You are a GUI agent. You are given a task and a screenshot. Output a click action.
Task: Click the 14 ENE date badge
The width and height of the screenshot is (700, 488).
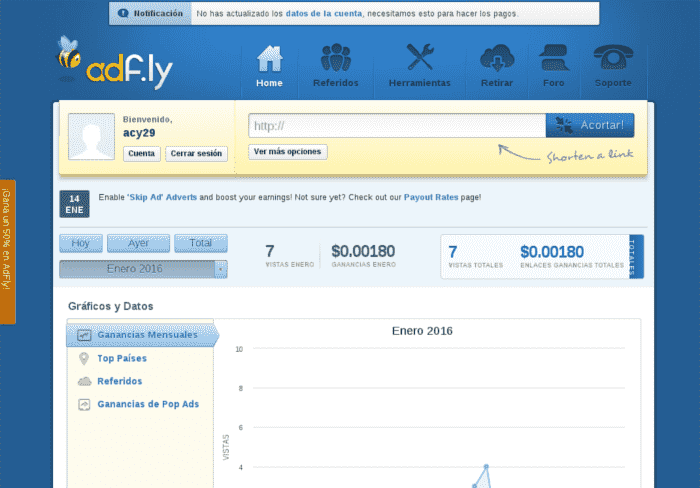tap(75, 204)
